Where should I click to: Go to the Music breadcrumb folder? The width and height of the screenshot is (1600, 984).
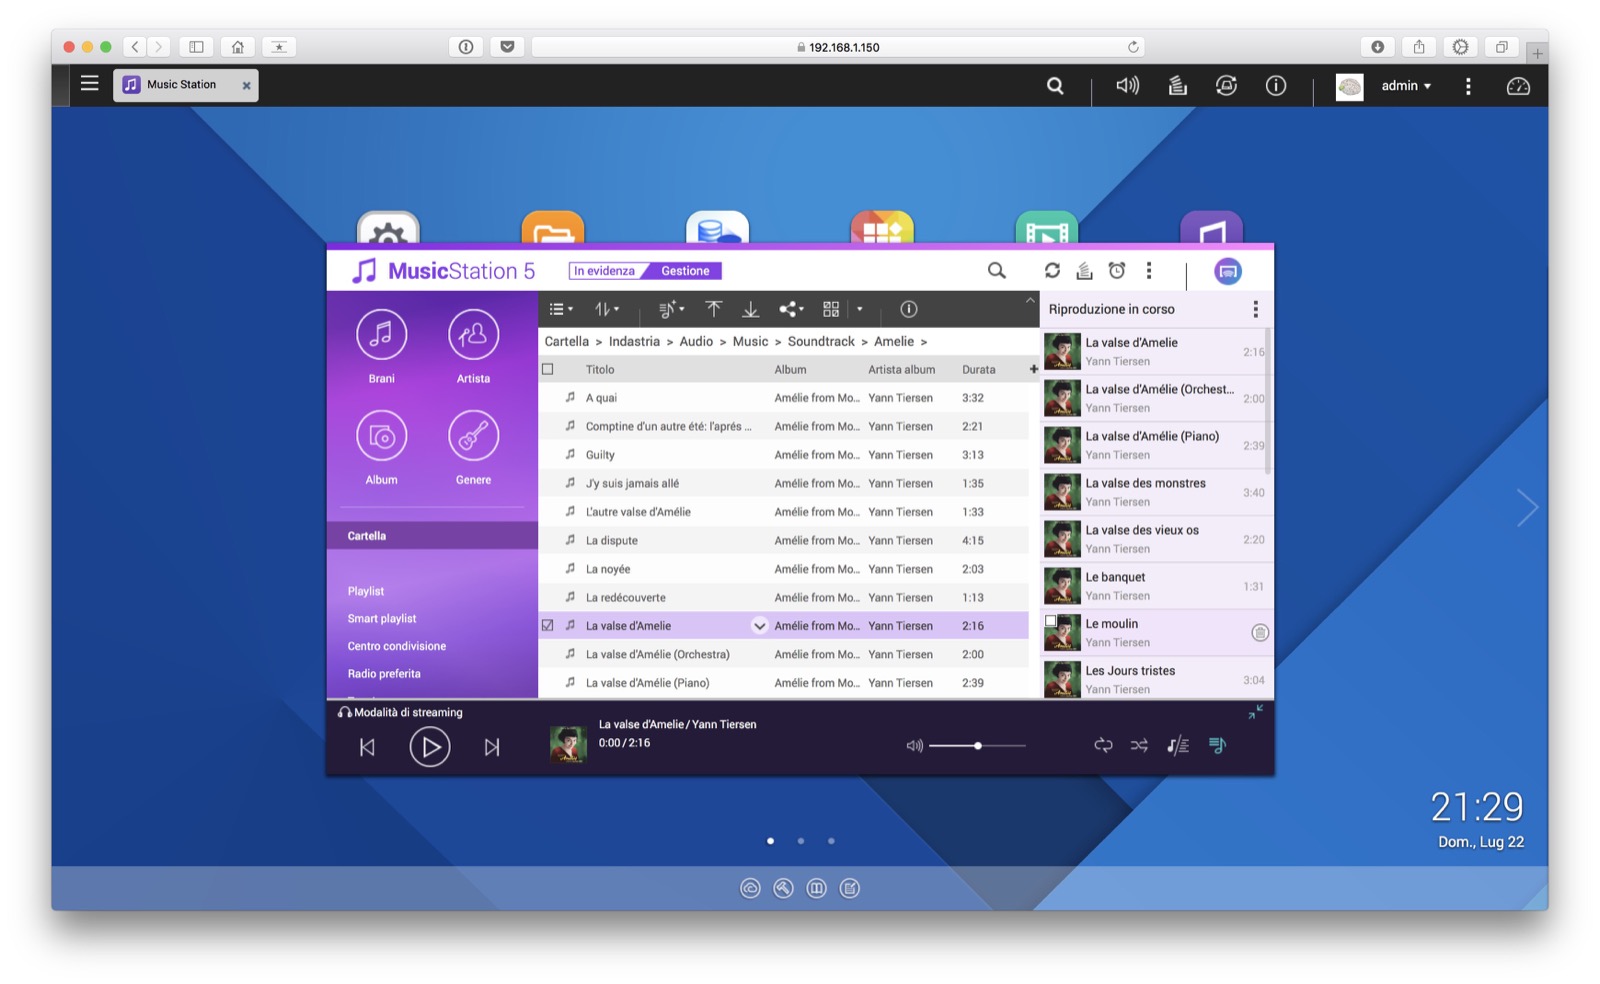click(x=750, y=342)
